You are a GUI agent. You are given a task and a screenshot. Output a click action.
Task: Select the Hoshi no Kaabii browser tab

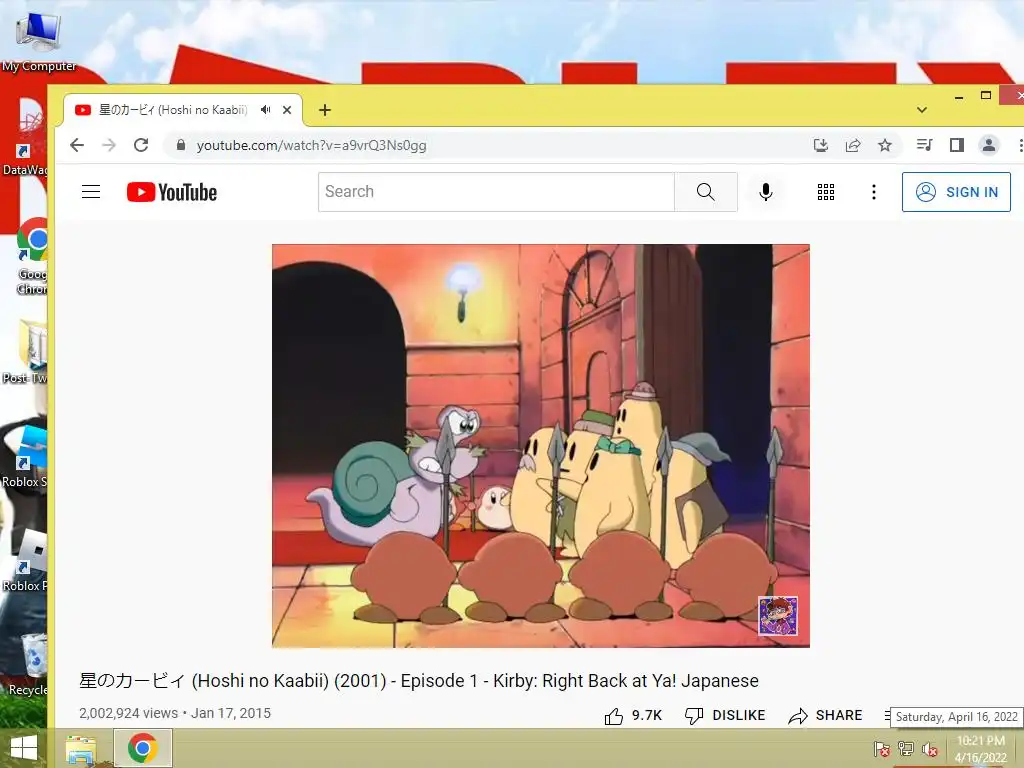[x=183, y=110]
